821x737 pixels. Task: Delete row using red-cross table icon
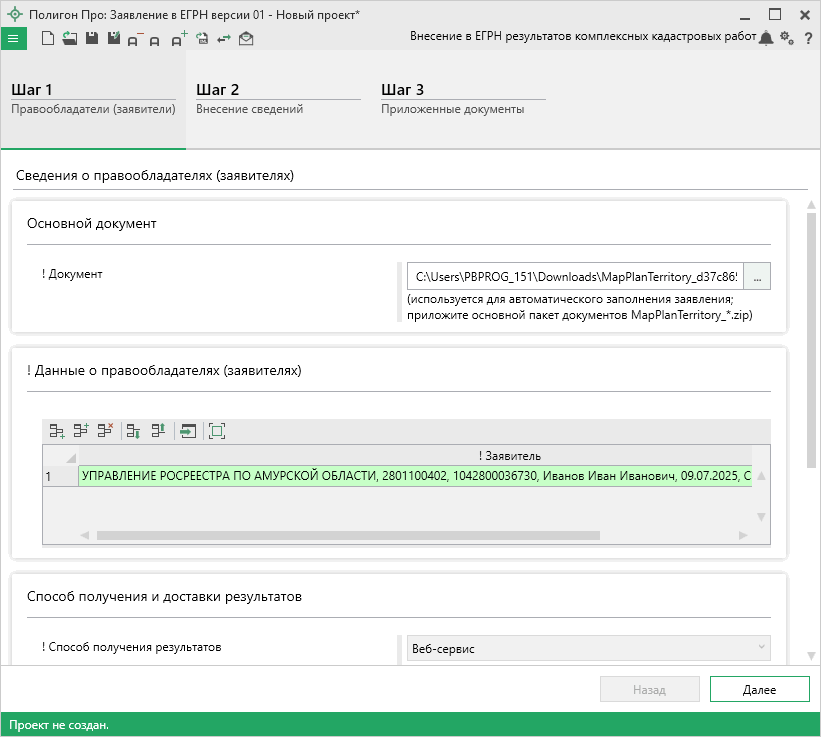[x=105, y=431]
